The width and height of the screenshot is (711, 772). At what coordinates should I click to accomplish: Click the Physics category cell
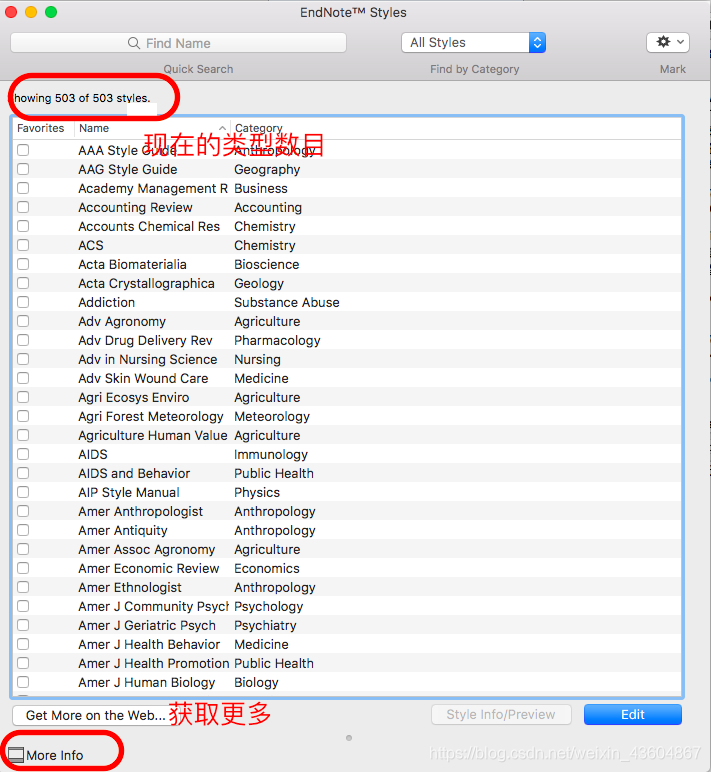coord(257,492)
